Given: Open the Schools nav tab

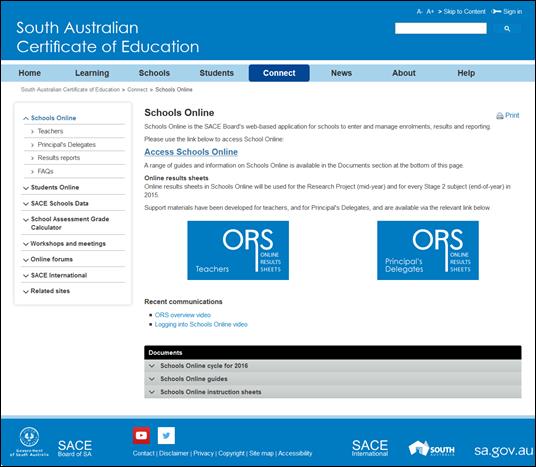Looking at the screenshot, I should (x=154, y=73).
